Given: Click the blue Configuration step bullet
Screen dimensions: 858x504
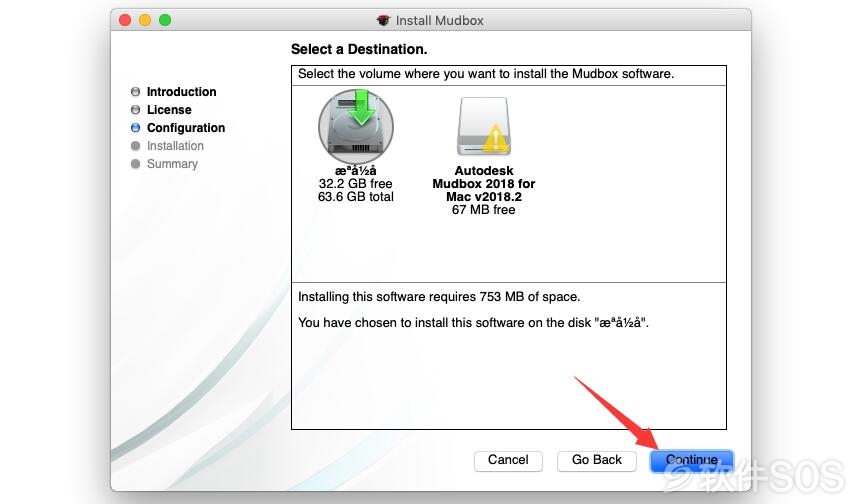Looking at the screenshot, I should click(136, 128).
